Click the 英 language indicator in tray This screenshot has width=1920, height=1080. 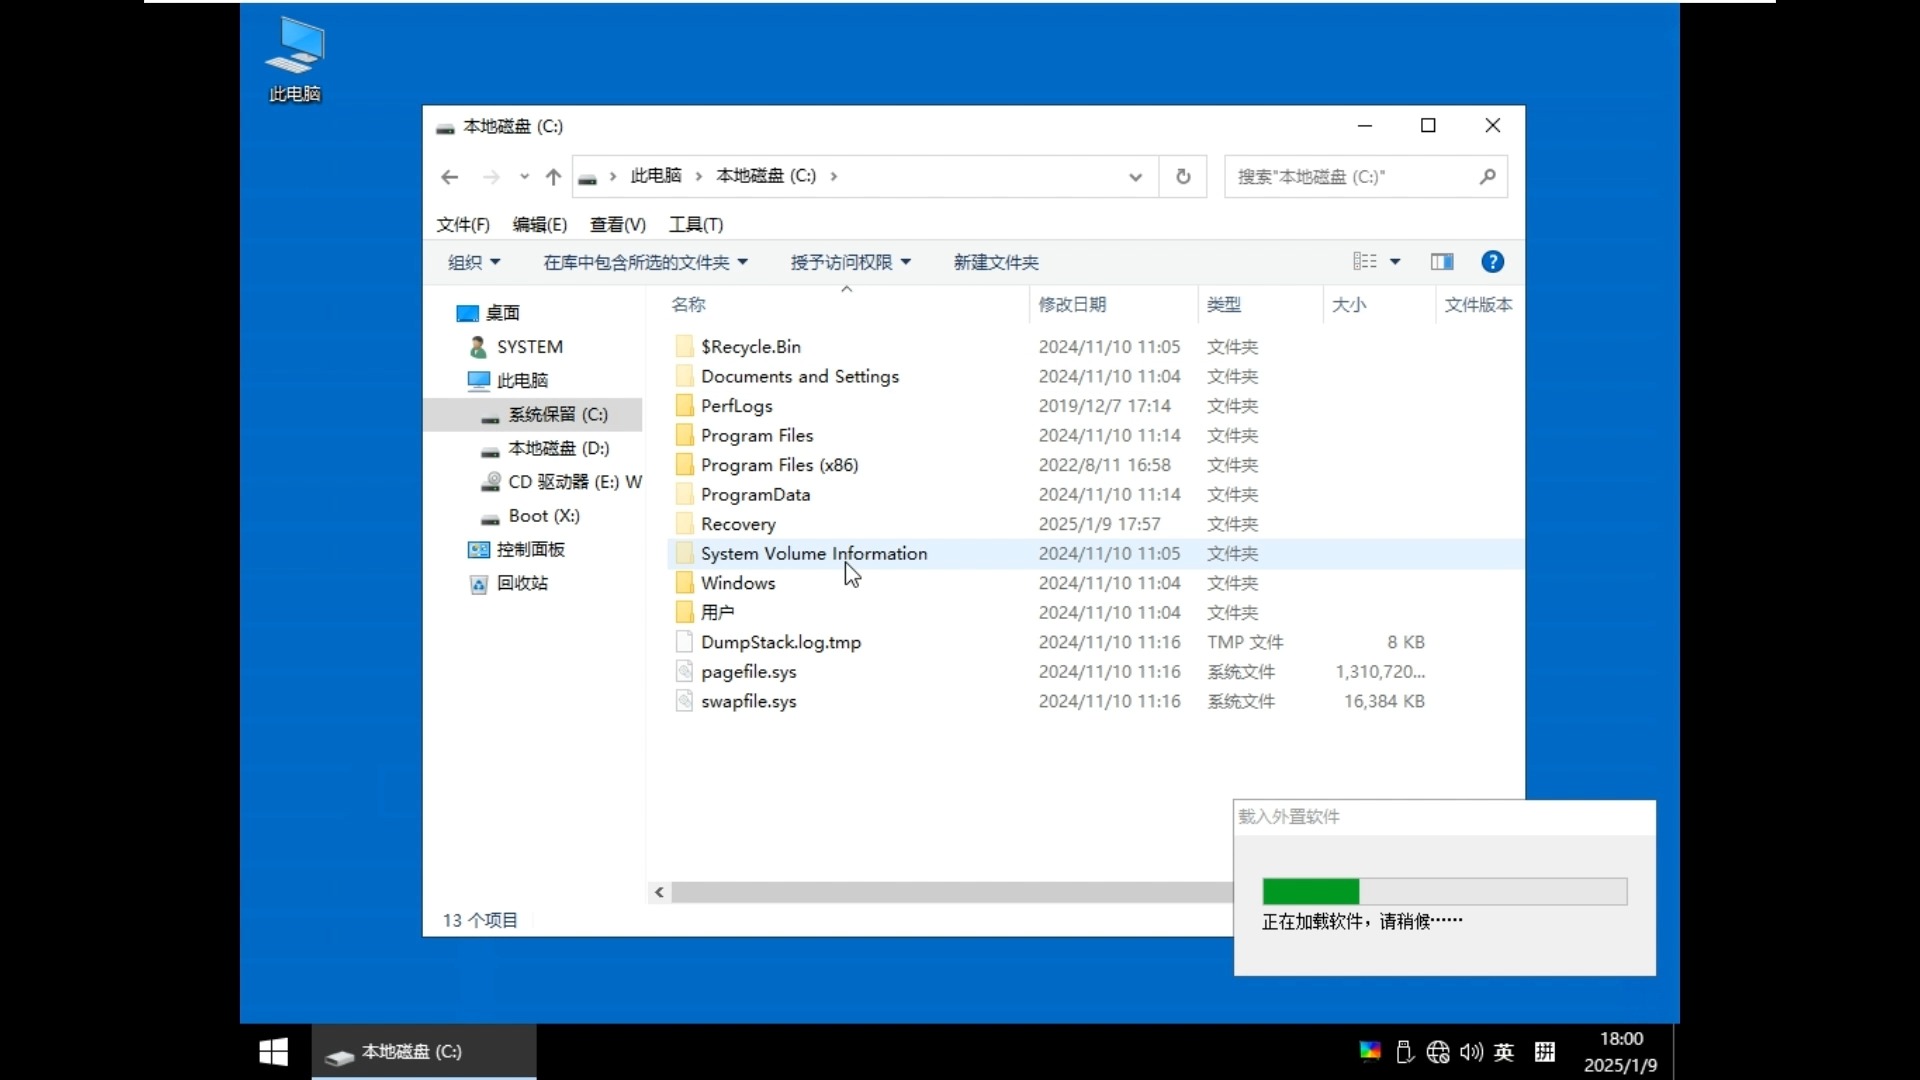coord(1504,1052)
